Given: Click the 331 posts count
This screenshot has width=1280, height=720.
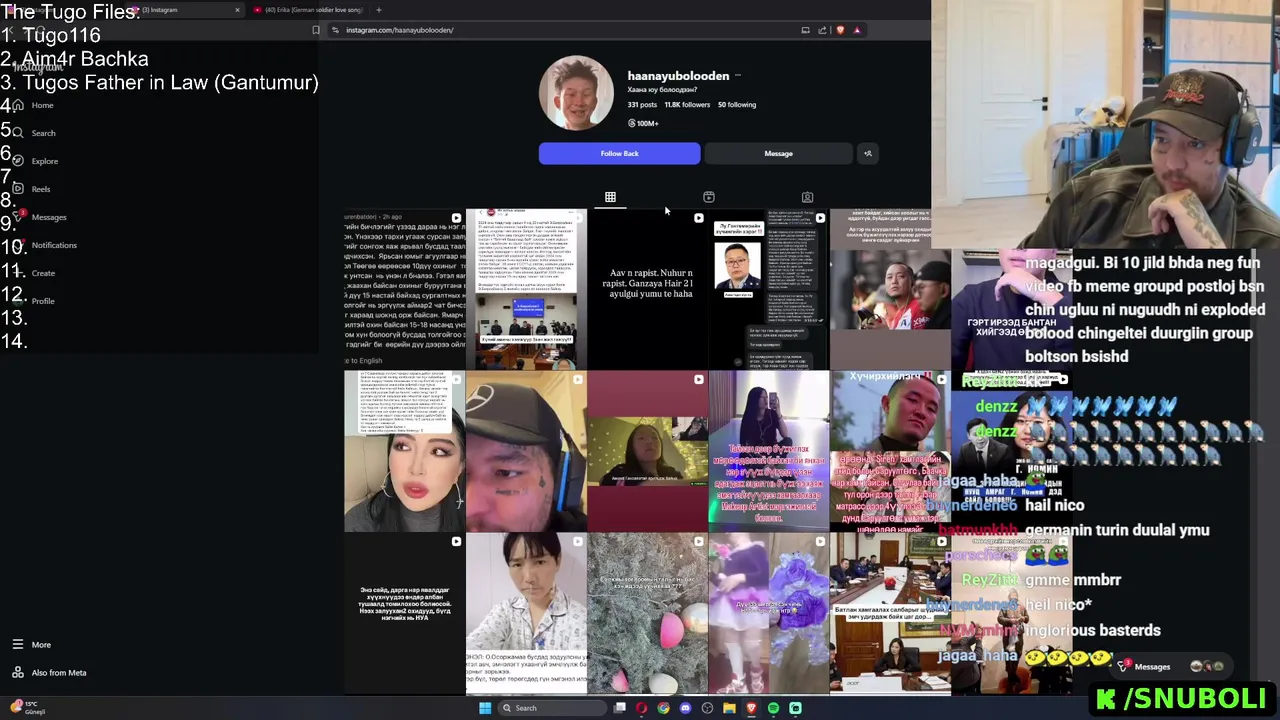Looking at the screenshot, I should [x=642, y=105].
